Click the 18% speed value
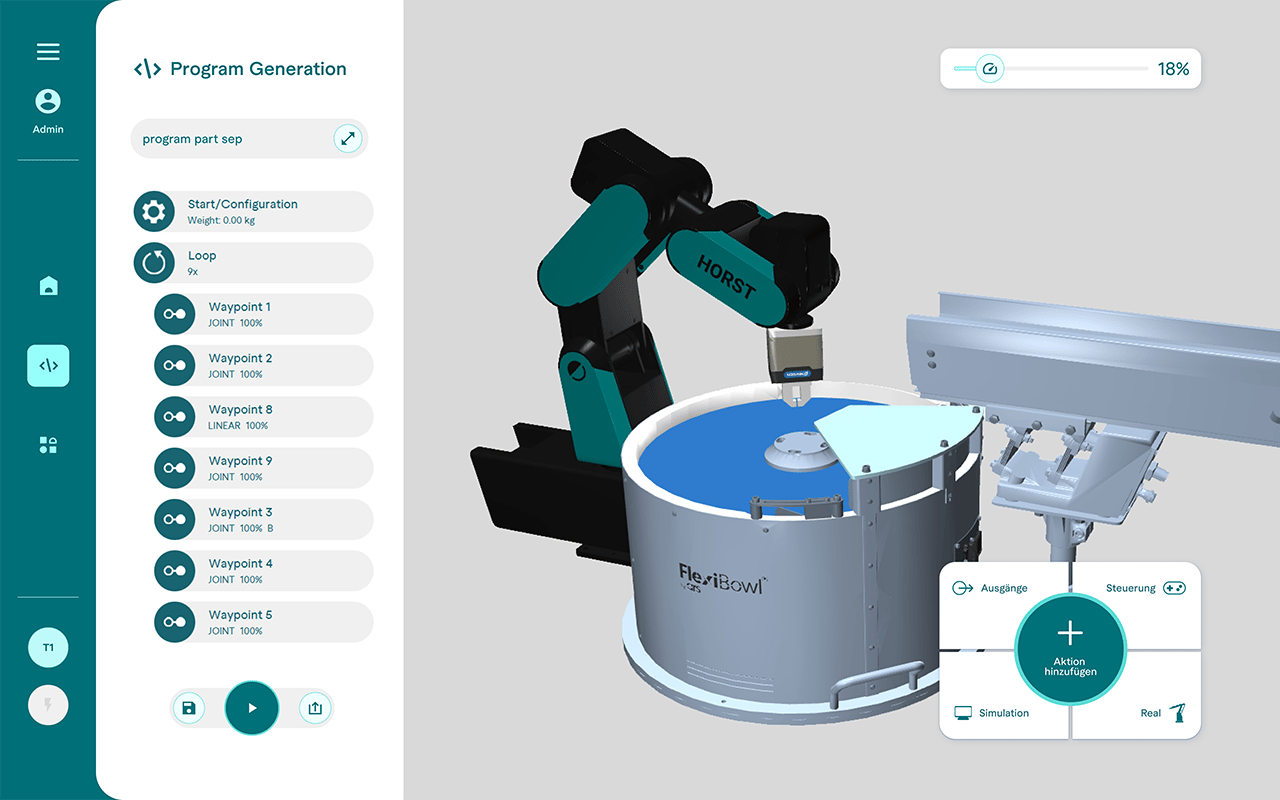The width and height of the screenshot is (1280, 800). (x=1173, y=69)
